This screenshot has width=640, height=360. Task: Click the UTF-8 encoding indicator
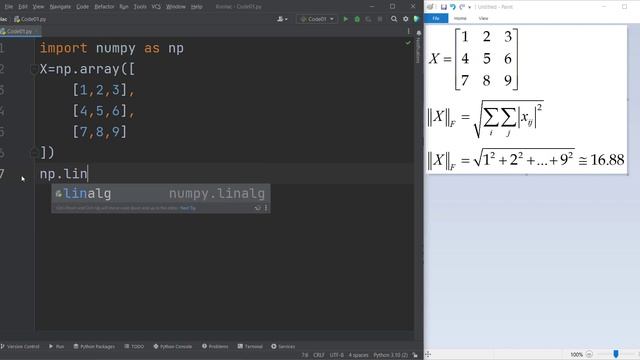point(337,355)
